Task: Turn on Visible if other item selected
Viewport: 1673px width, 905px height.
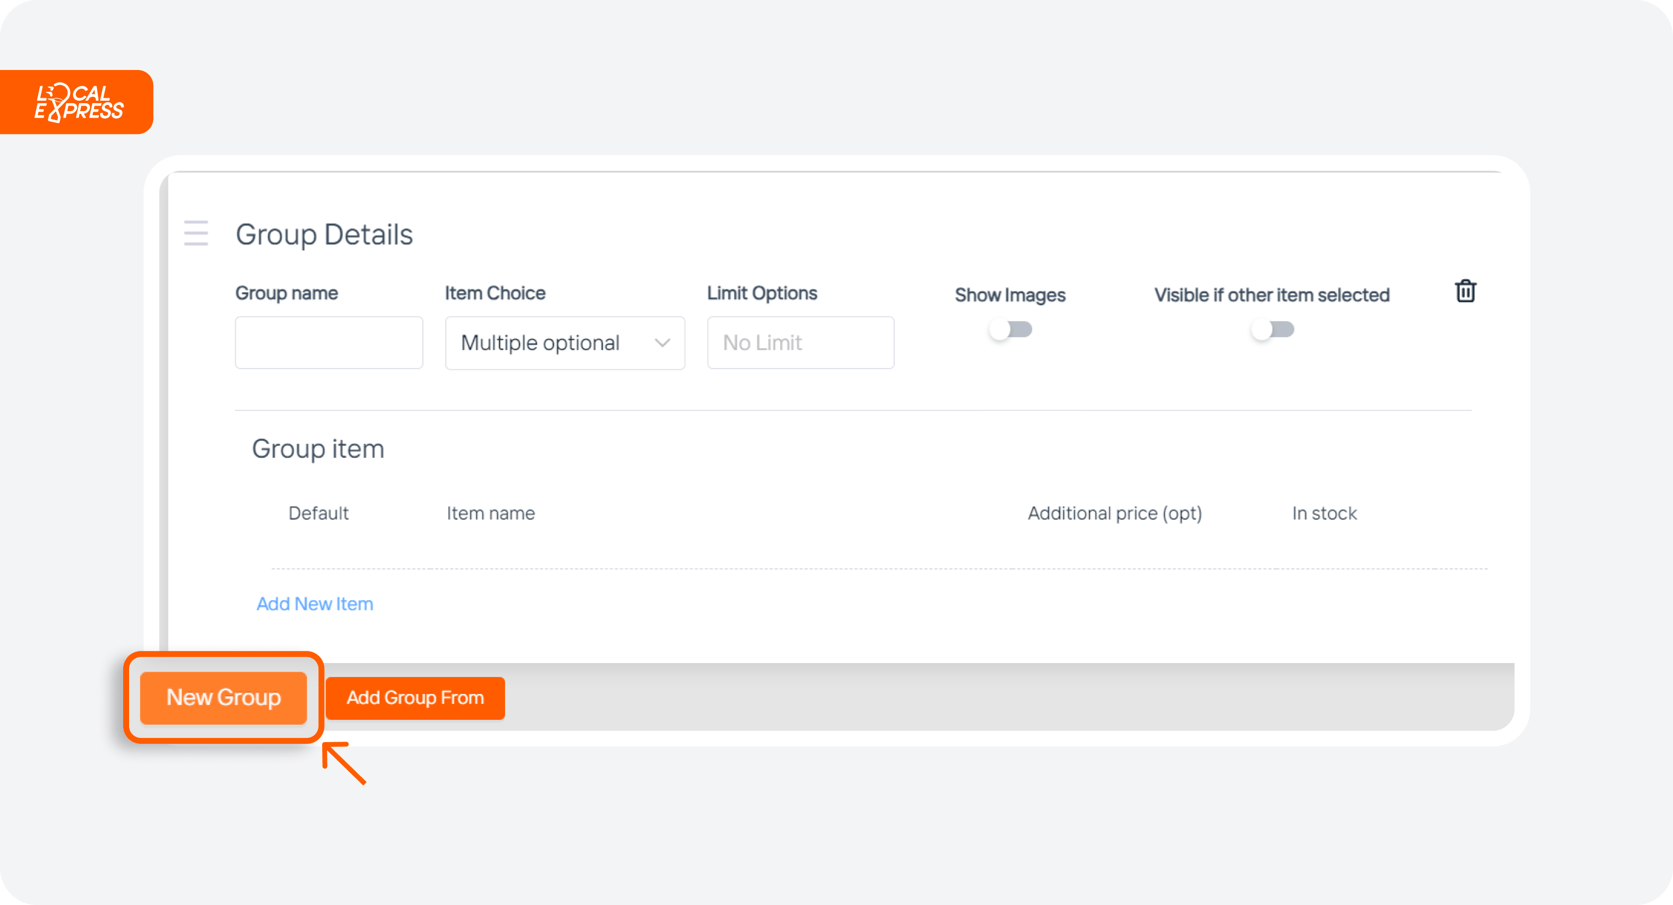Action: (x=1272, y=329)
